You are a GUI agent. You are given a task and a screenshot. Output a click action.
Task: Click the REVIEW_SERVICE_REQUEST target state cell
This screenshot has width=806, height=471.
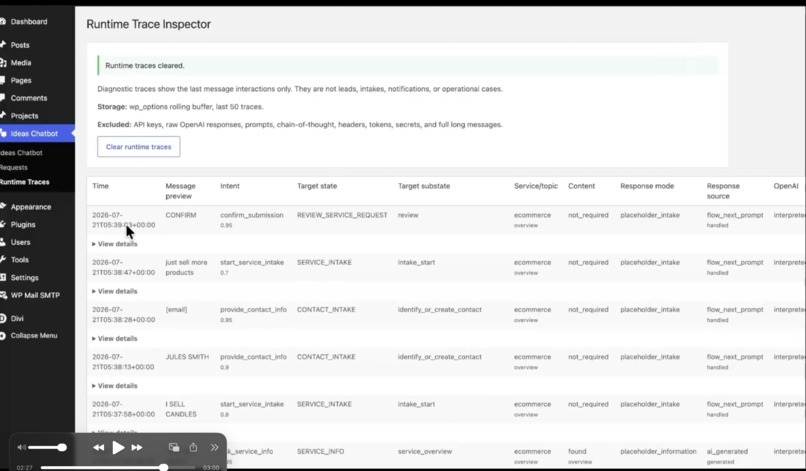[342, 215]
